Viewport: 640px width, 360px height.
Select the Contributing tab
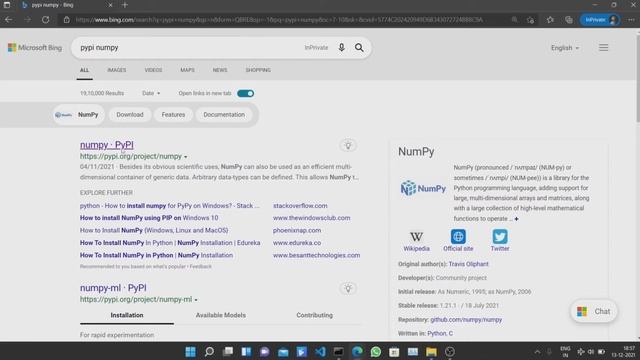[314, 315]
